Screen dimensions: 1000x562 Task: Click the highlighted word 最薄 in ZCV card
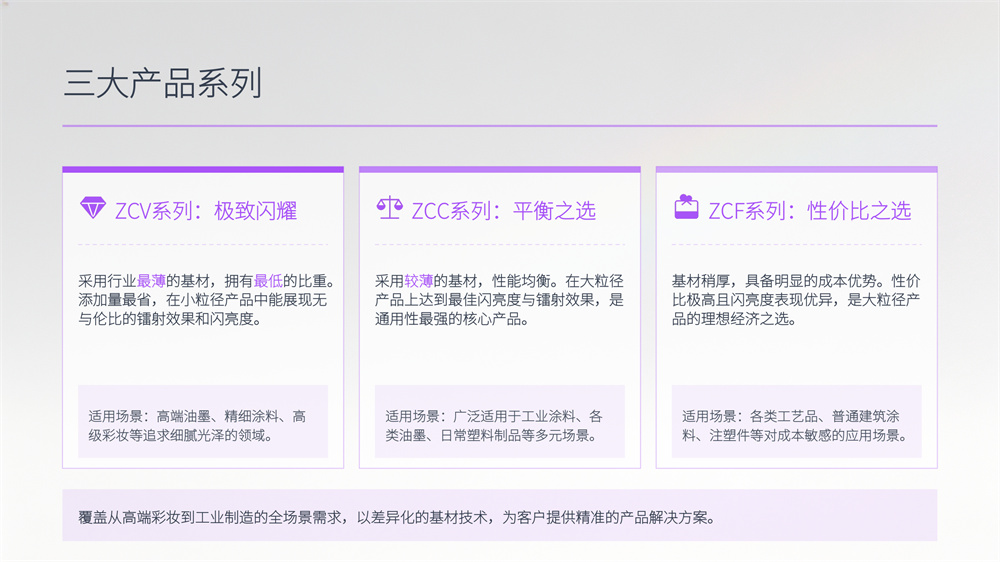151,281
